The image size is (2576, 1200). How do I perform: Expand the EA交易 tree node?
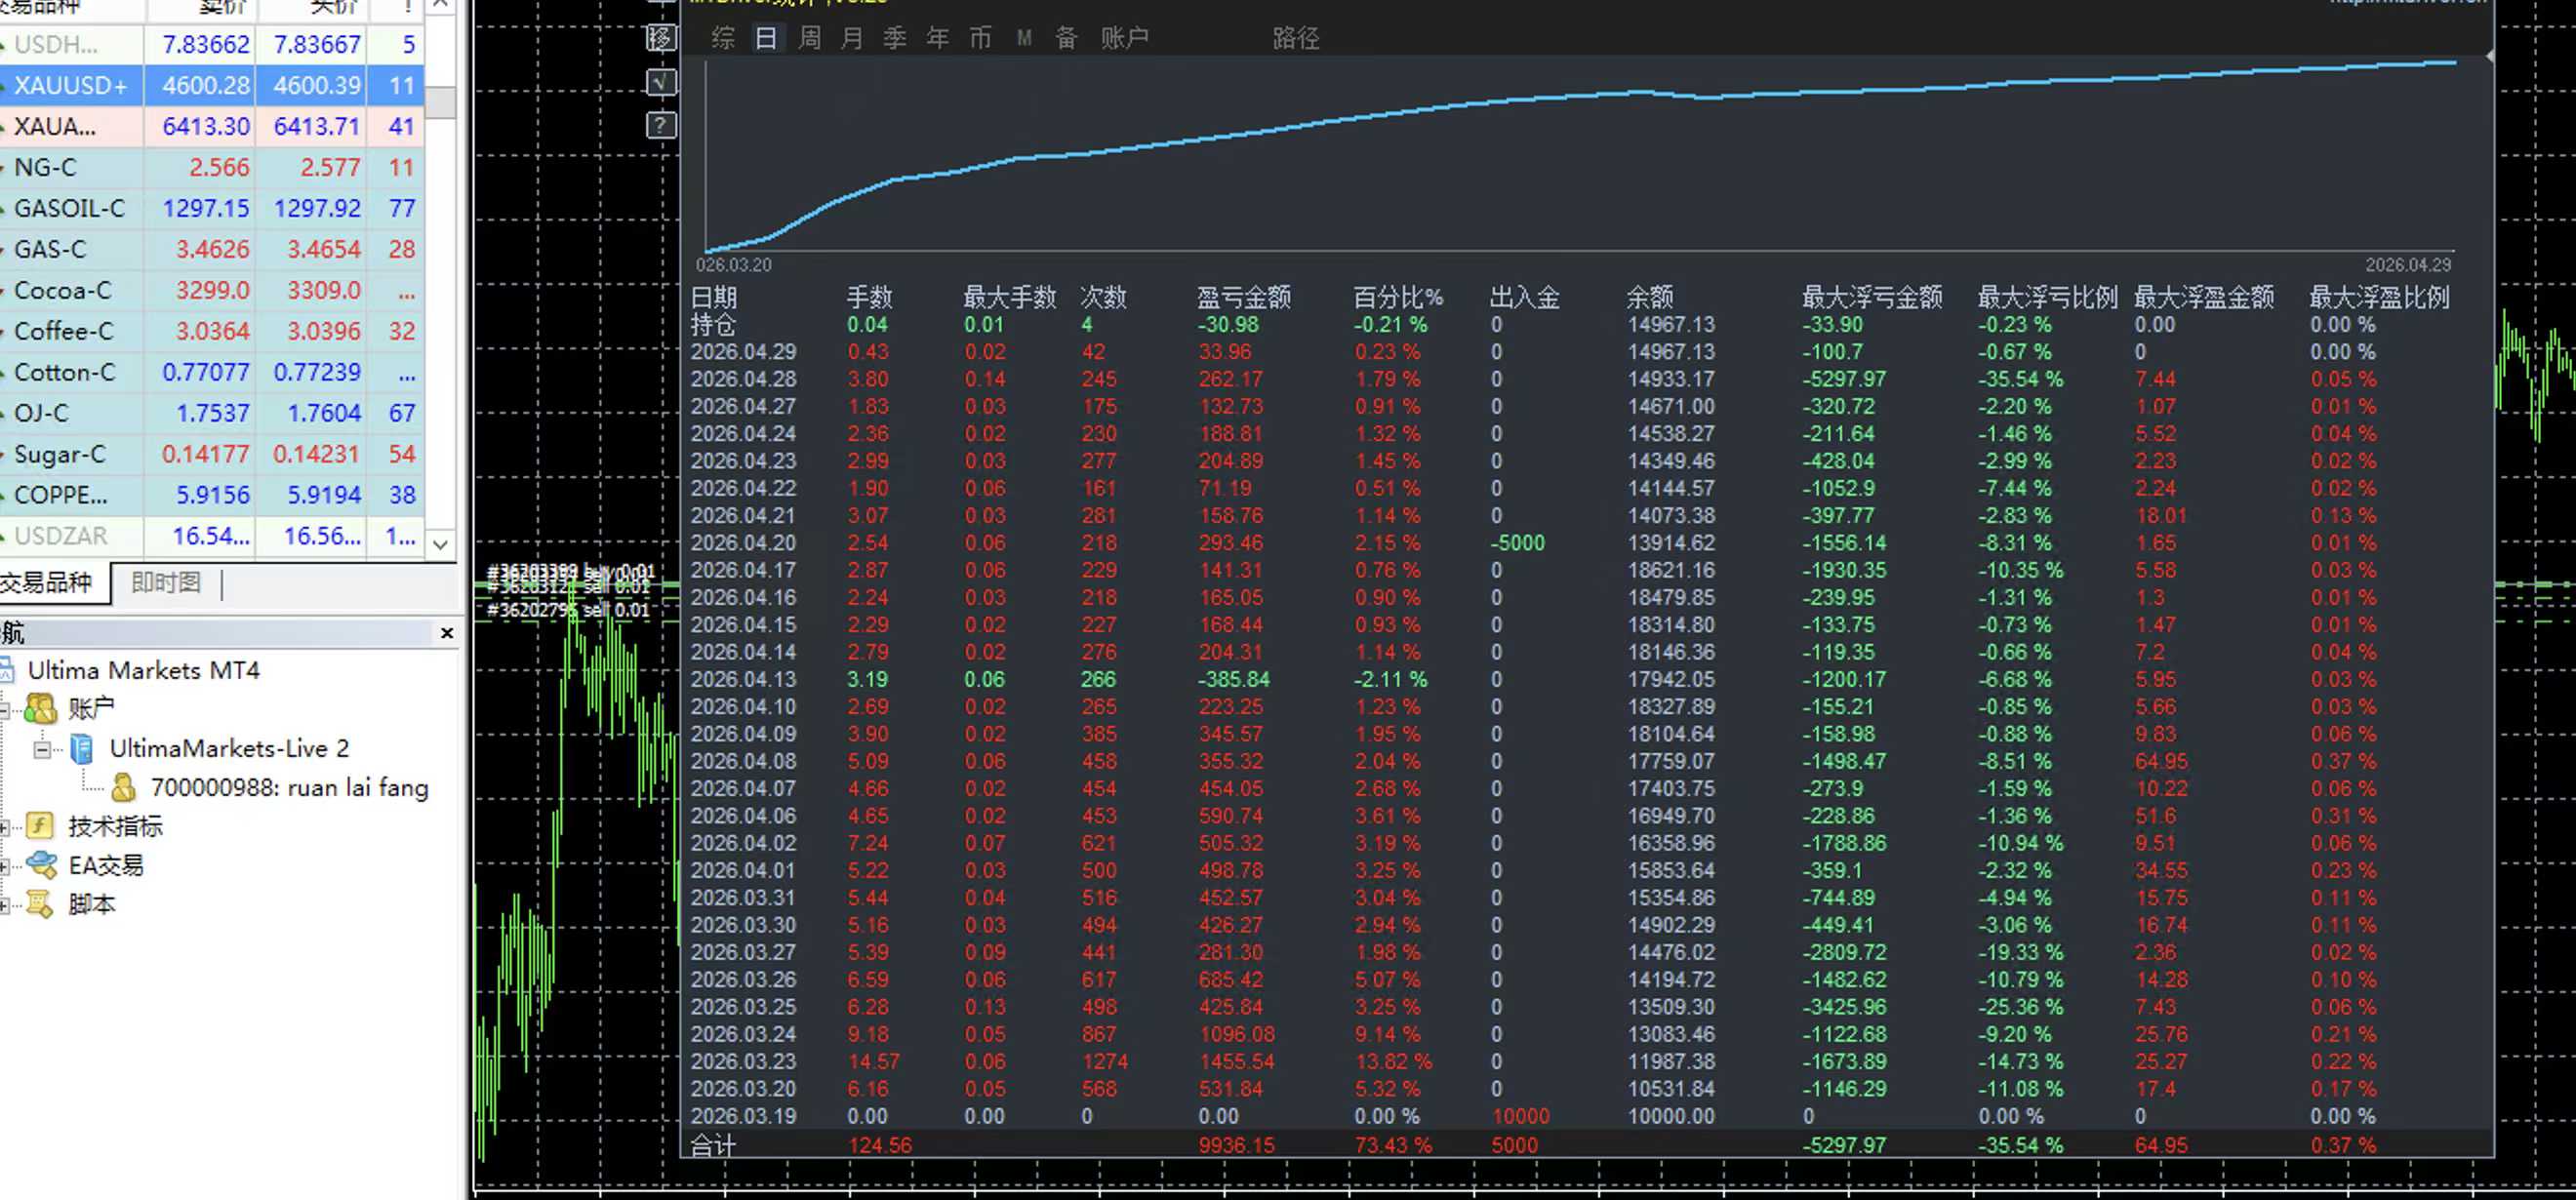[5, 866]
